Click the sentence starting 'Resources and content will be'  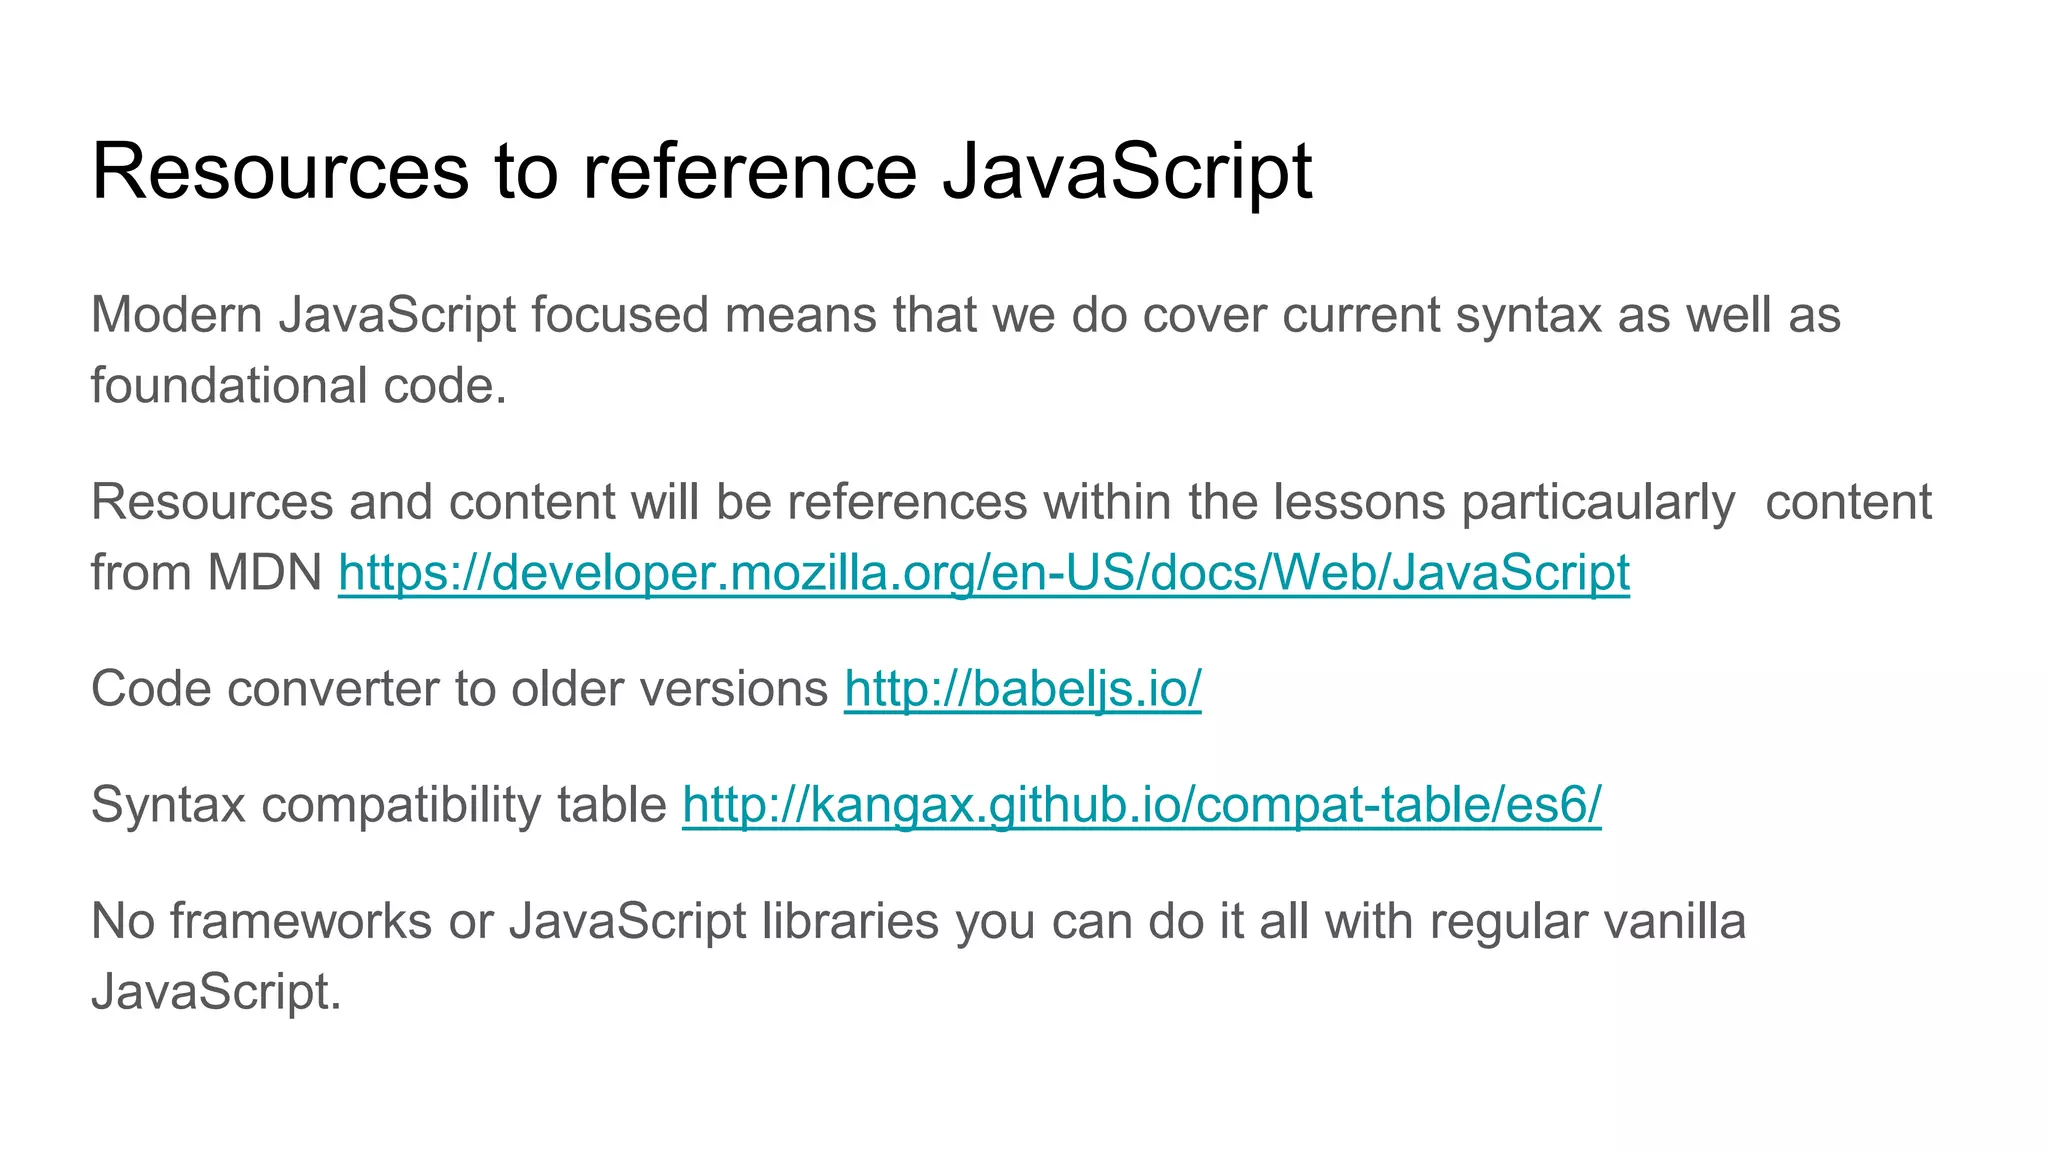(x=1011, y=537)
